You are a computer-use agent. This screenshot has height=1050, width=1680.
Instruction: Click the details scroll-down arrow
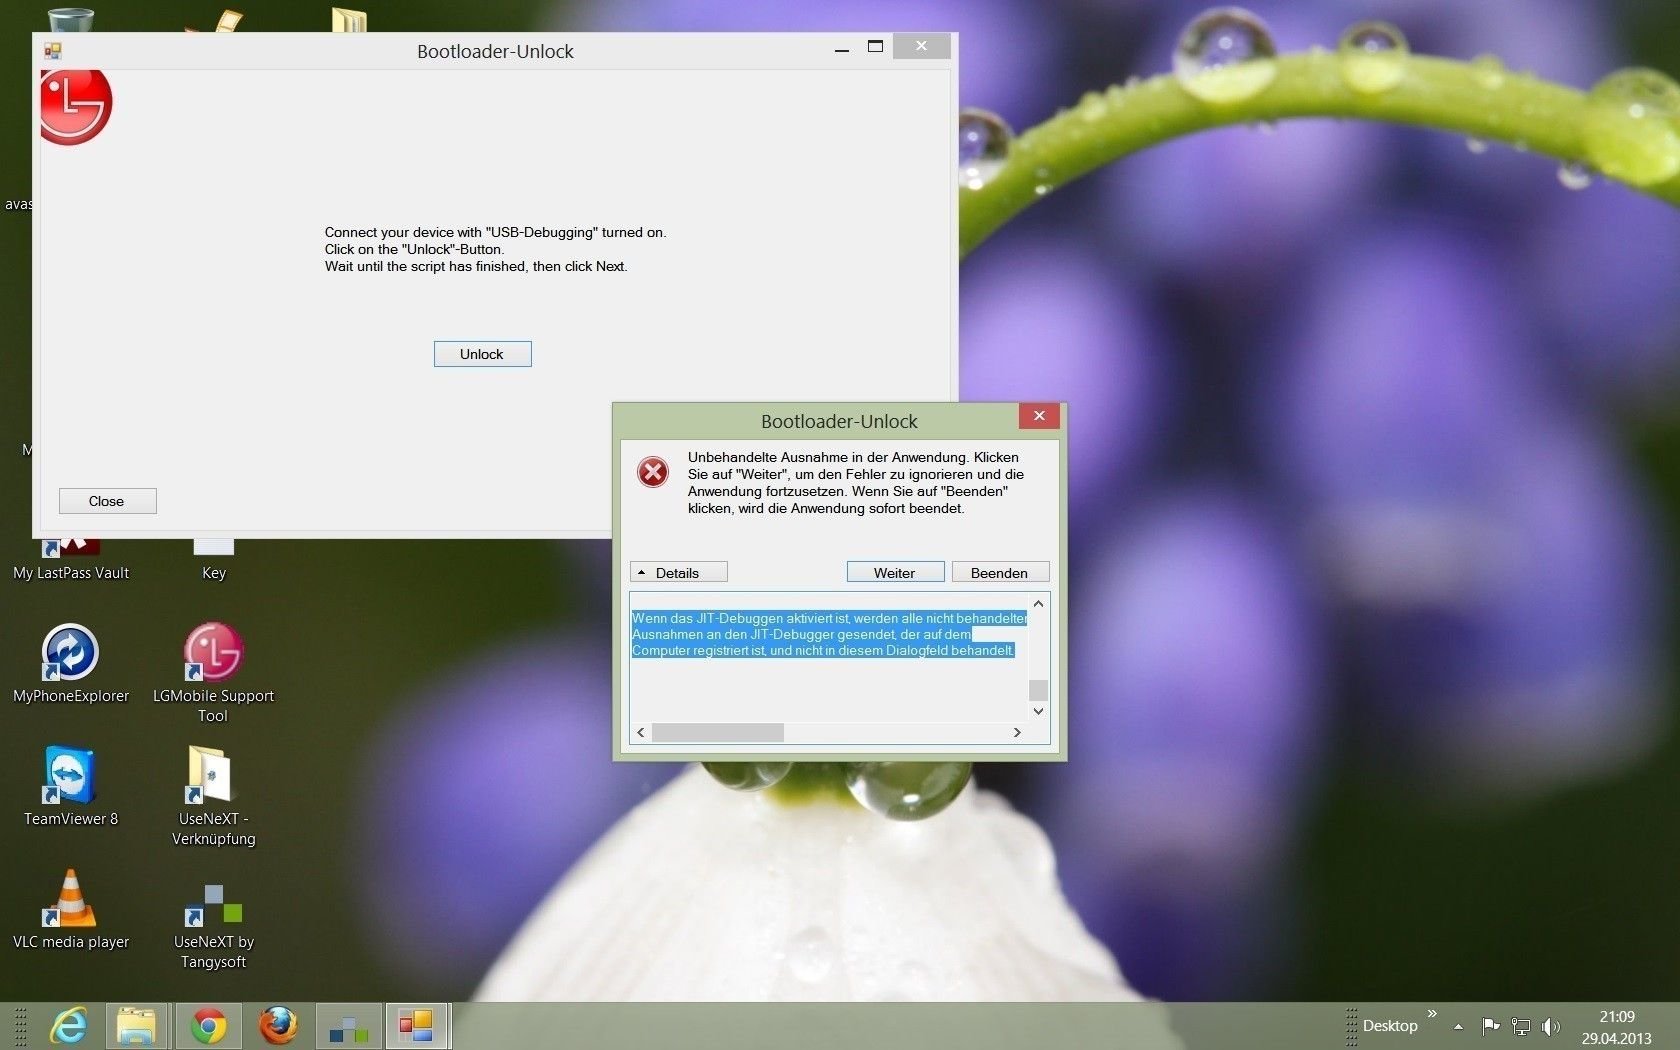click(x=1038, y=711)
